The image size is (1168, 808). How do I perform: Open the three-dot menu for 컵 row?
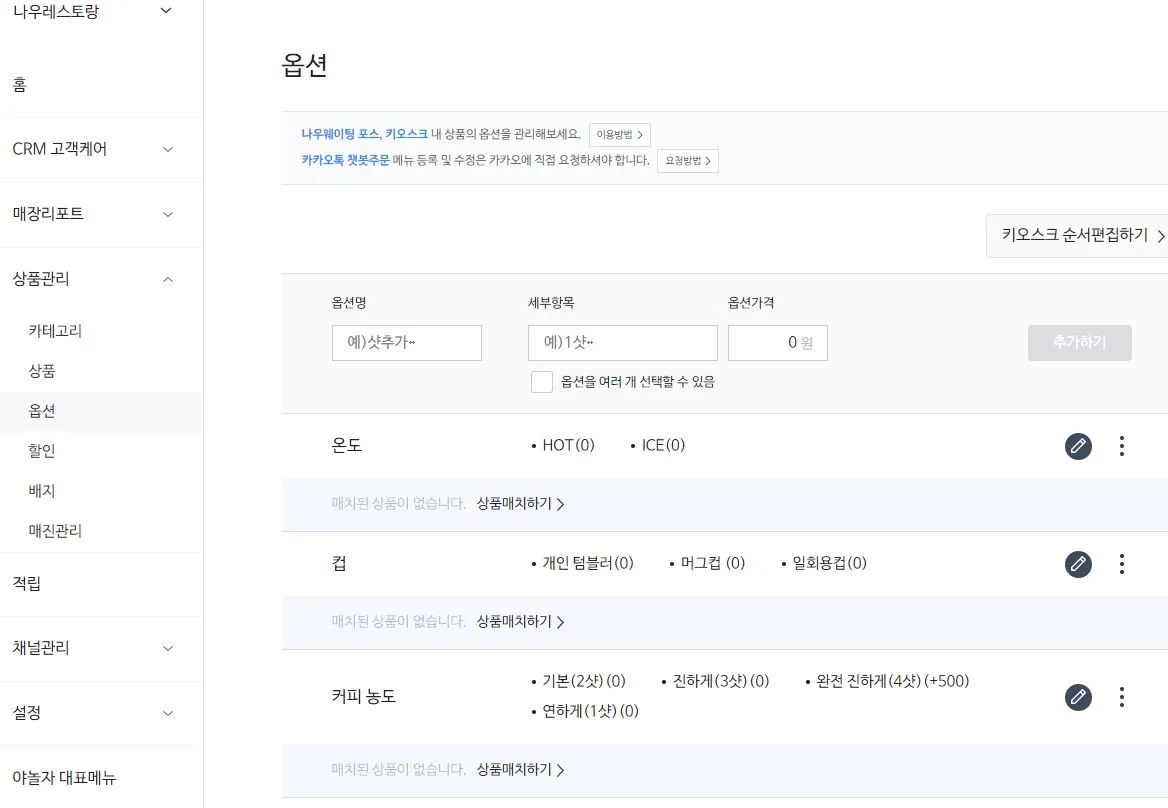[1121, 564]
